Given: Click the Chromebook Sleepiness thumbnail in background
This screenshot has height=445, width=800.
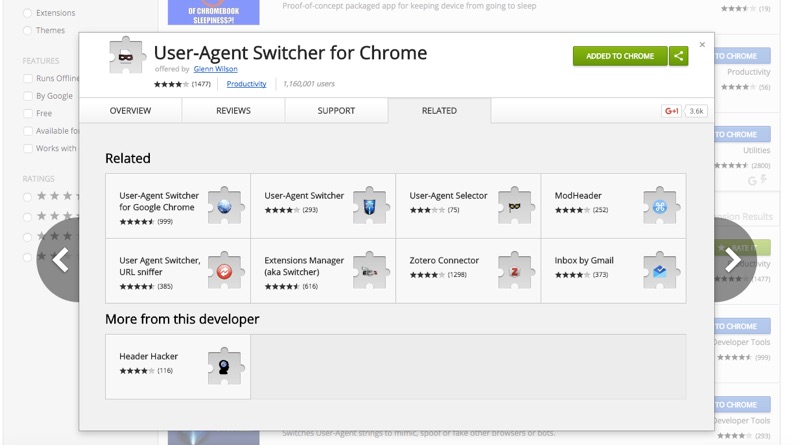Looking at the screenshot, I should [x=213, y=12].
